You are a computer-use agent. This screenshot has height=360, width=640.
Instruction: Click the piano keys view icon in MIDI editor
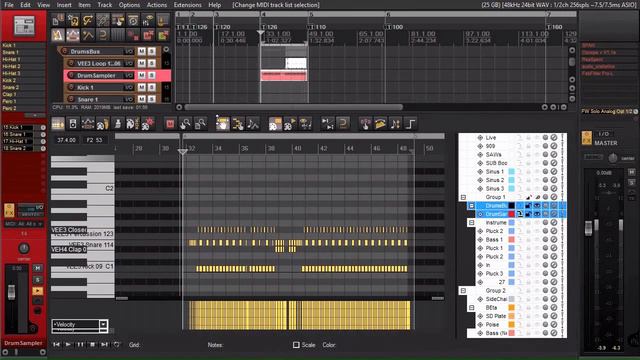pos(58,124)
